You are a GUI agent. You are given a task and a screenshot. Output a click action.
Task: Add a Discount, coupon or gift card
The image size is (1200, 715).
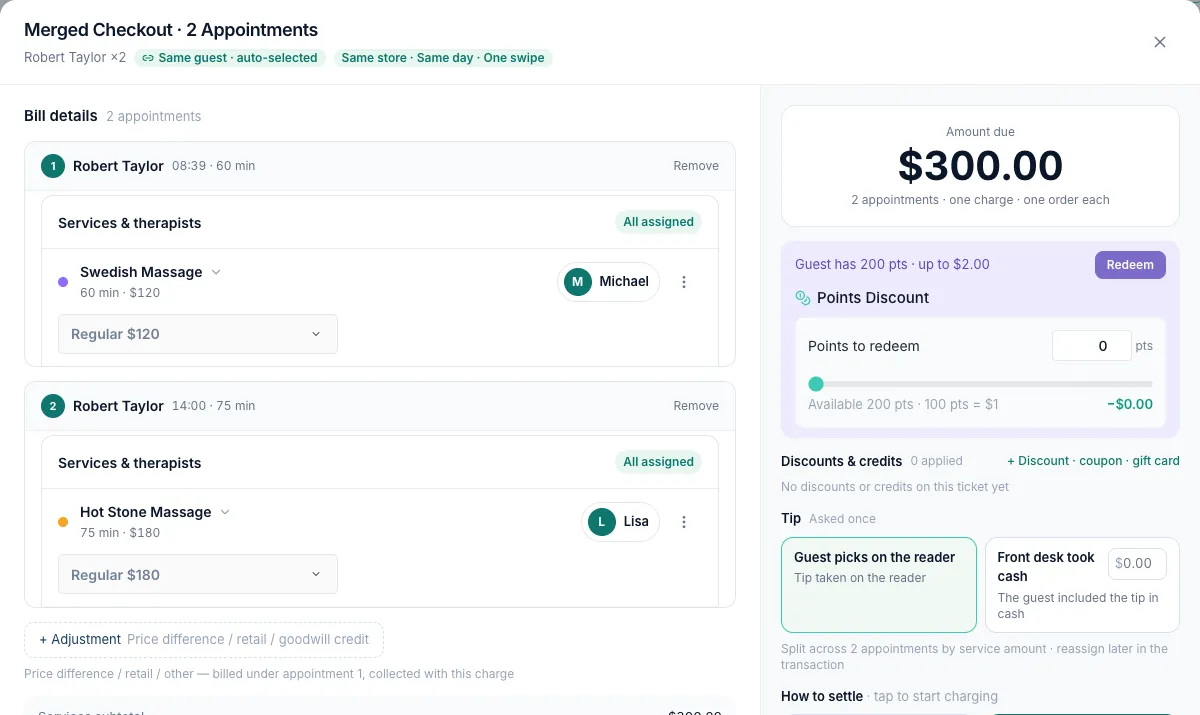coord(1093,461)
